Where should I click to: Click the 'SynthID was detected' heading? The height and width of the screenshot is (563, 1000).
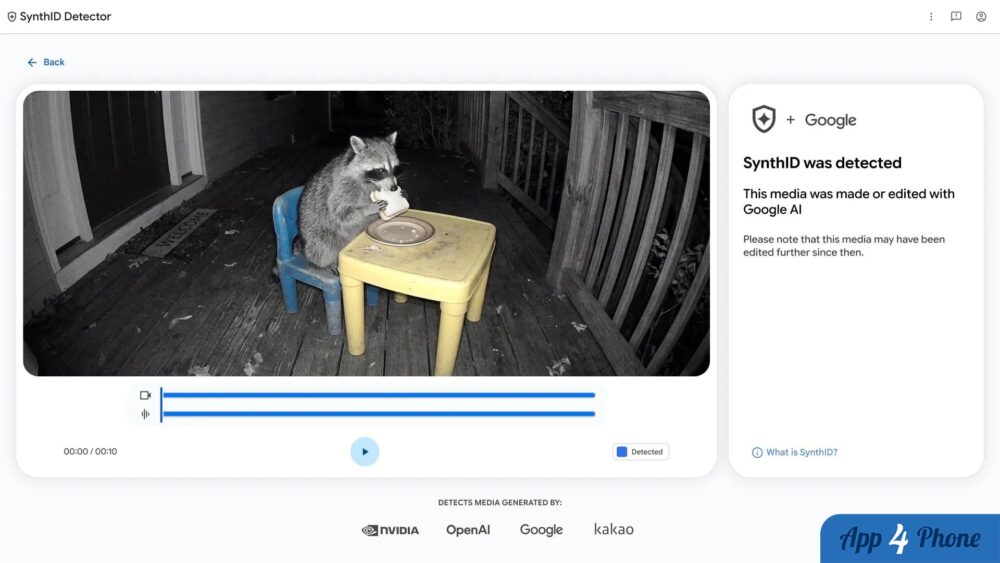point(822,163)
